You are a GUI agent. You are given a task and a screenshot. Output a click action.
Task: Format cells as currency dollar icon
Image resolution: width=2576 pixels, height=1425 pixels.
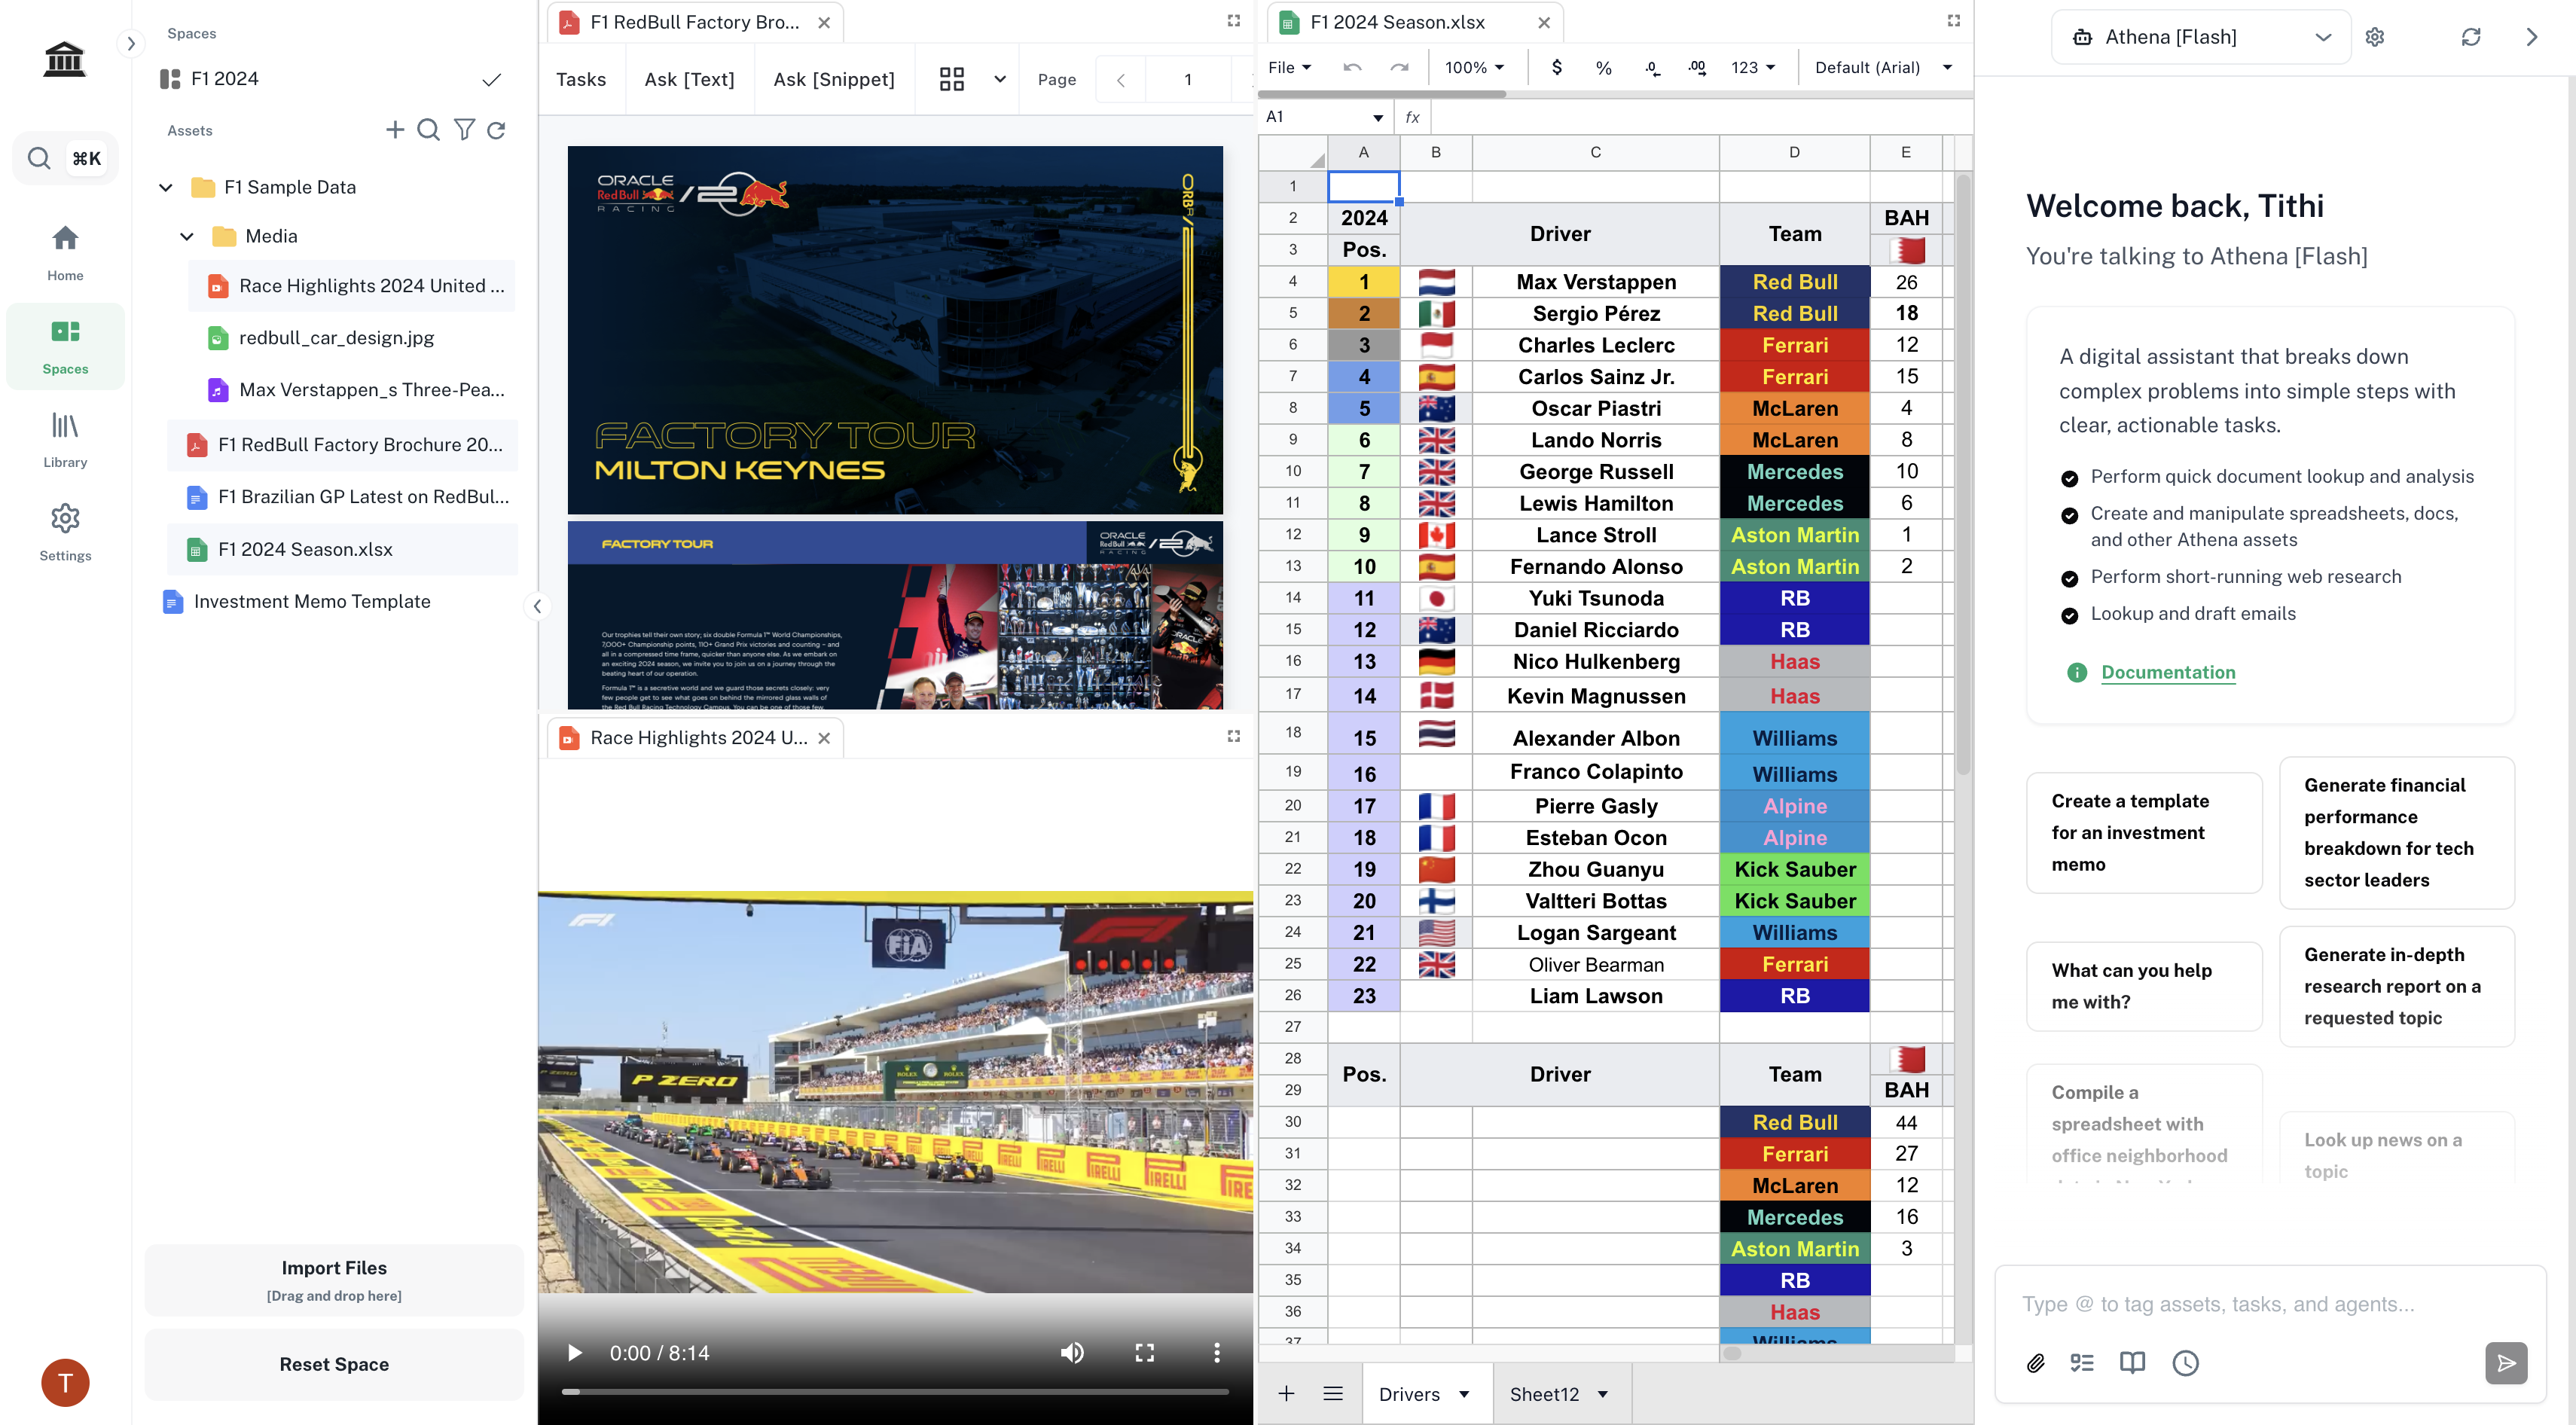[1556, 67]
